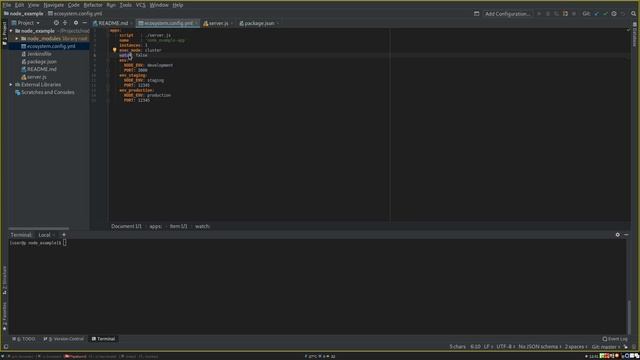Viewport: 640px width, 360px height.
Task: Click the locate-in-project target icon
Action: click(56, 23)
